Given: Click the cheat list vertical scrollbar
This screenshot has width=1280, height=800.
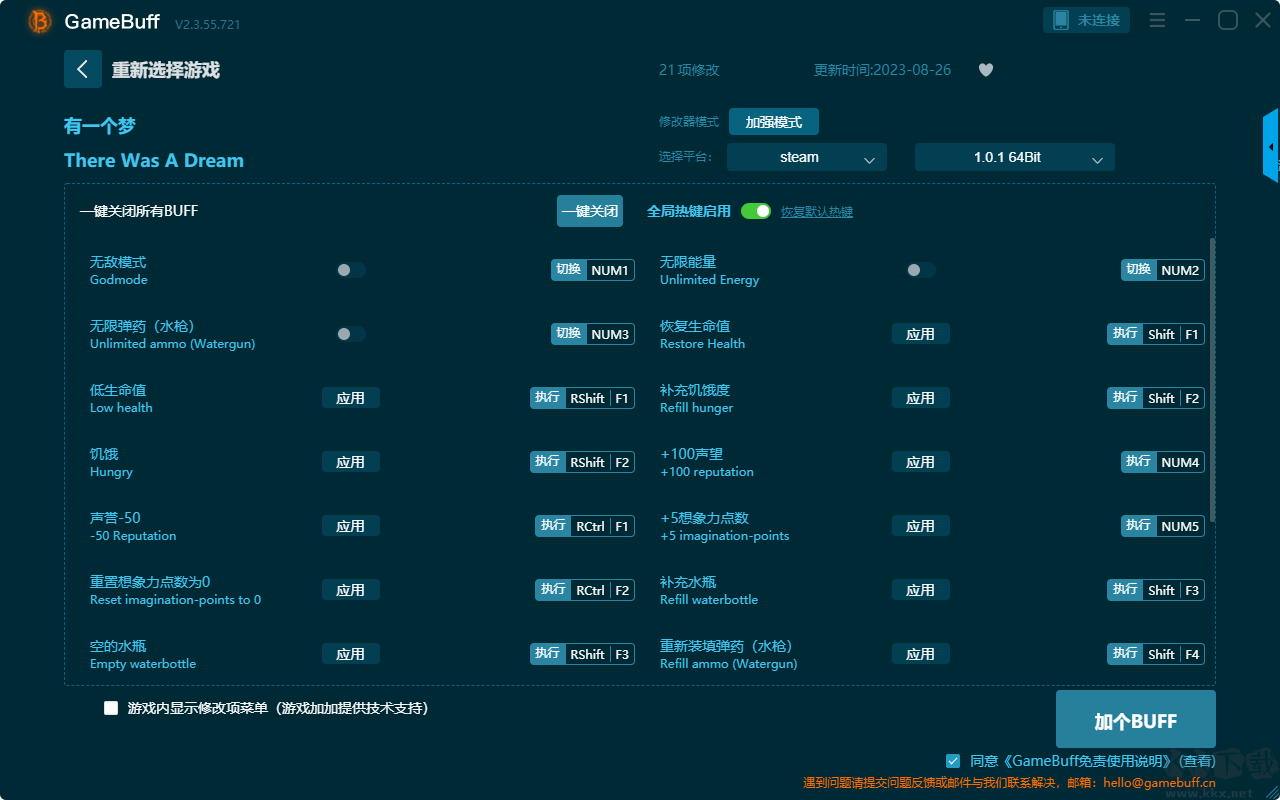Looking at the screenshot, I should tap(1213, 380).
